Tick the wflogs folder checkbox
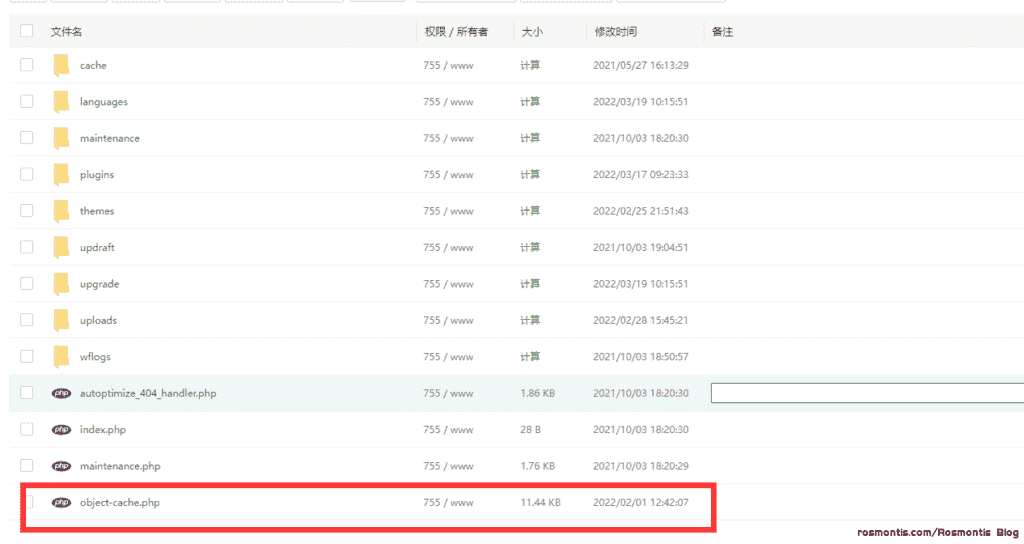 pos(27,357)
